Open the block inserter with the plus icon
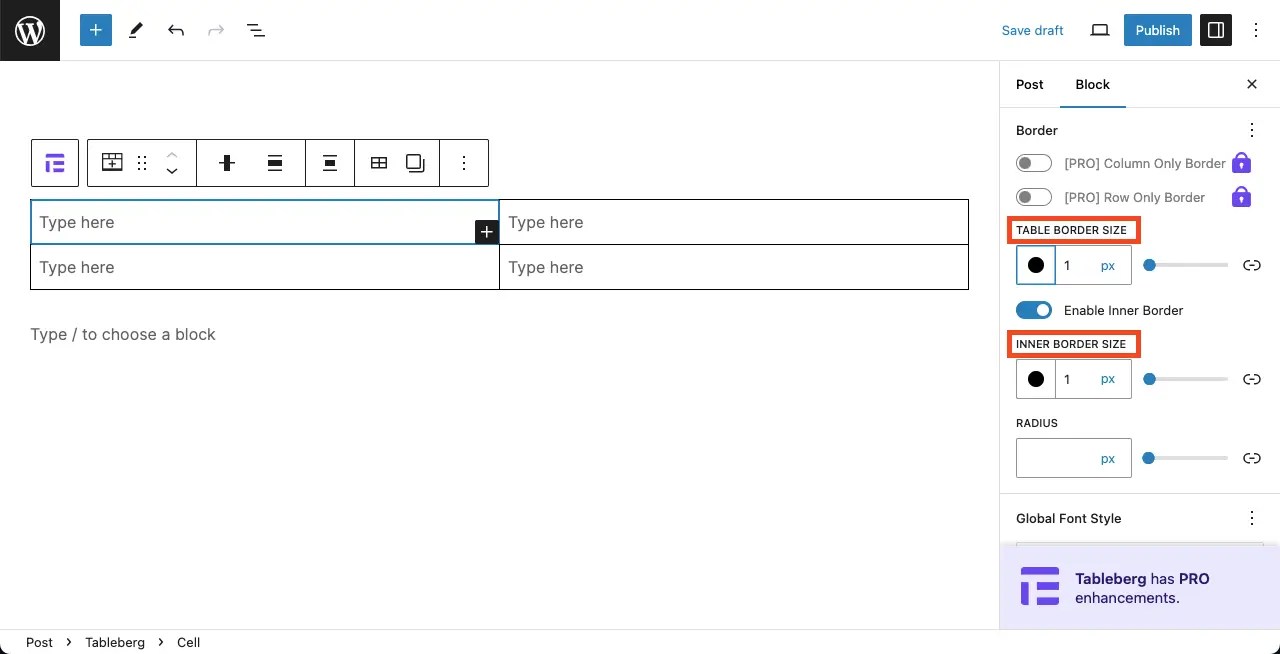Image resolution: width=1280 pixels, height=654 pixels. [95, 30]
